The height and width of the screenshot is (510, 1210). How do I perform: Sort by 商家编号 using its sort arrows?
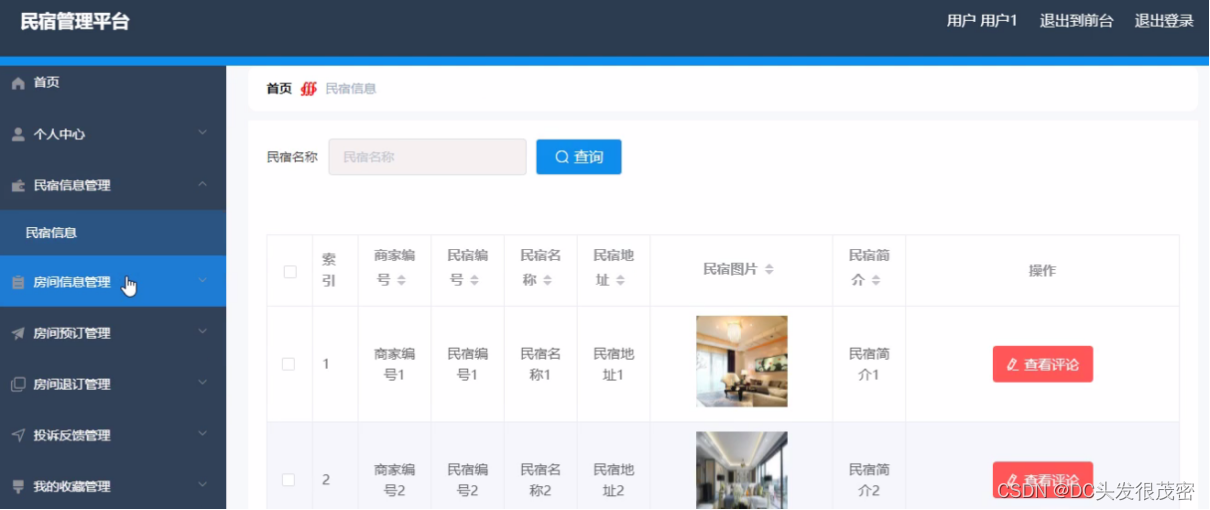[401, 281]
